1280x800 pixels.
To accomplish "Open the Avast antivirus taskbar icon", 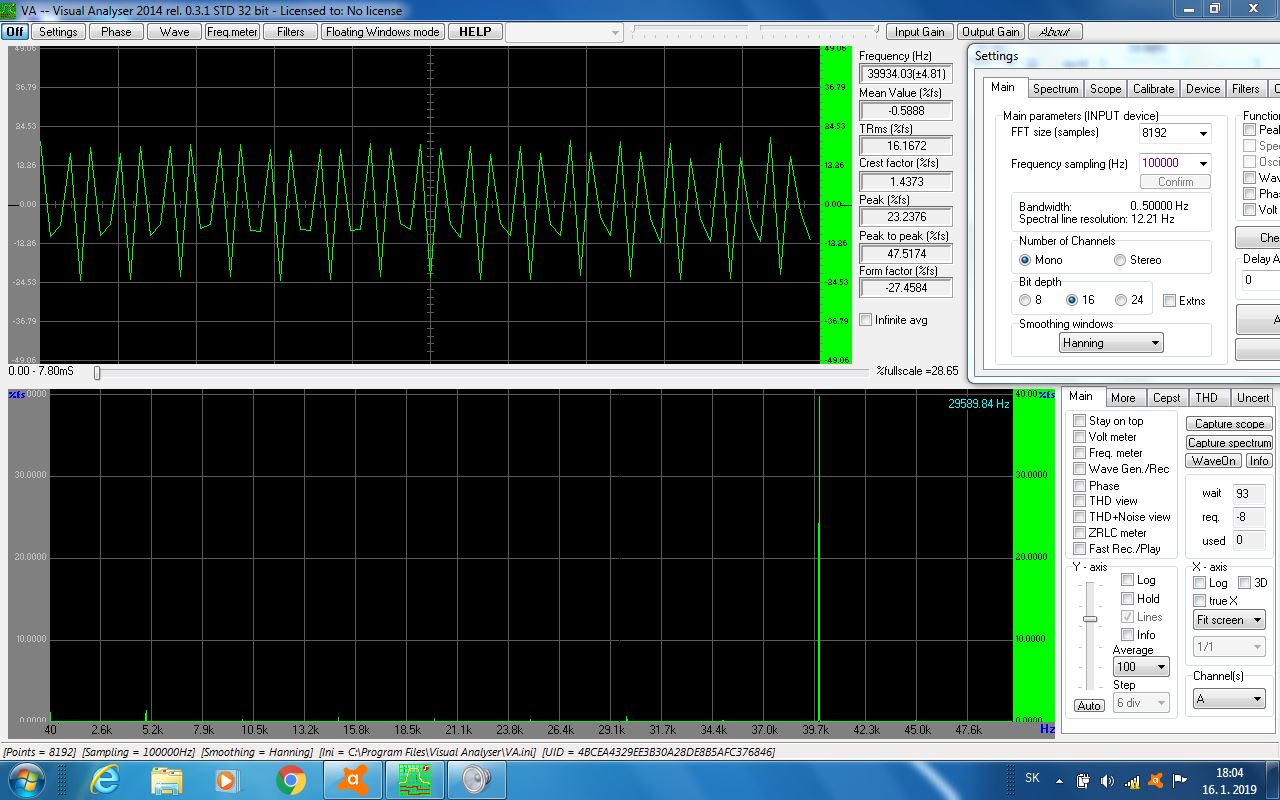I will [x=353, y=778].
